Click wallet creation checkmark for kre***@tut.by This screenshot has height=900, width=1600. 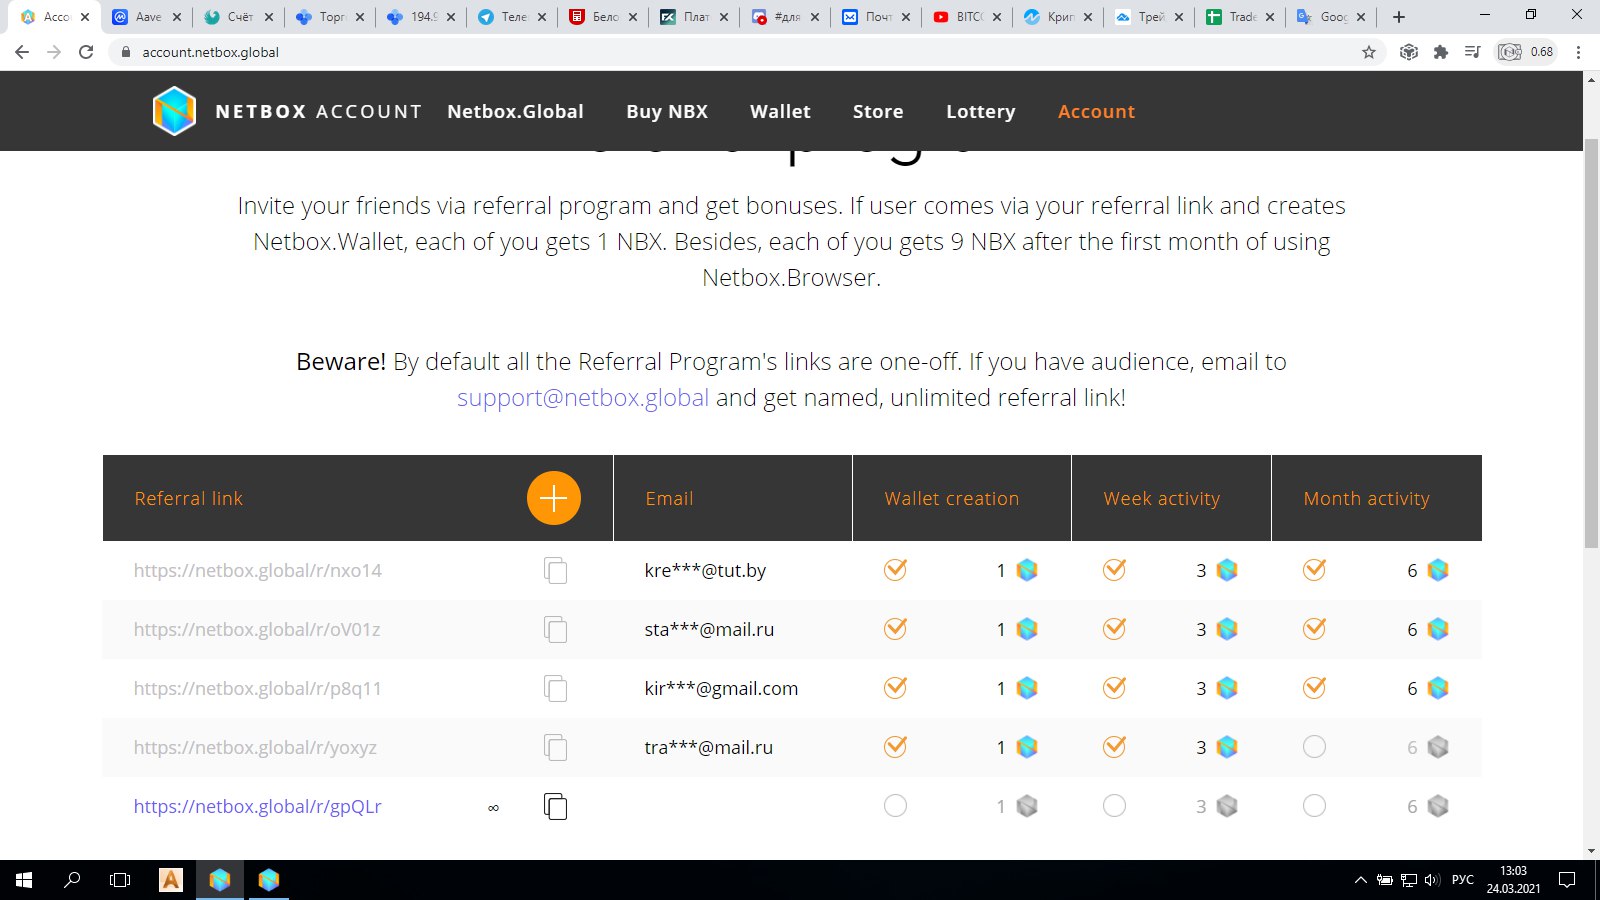pos(895,569)
